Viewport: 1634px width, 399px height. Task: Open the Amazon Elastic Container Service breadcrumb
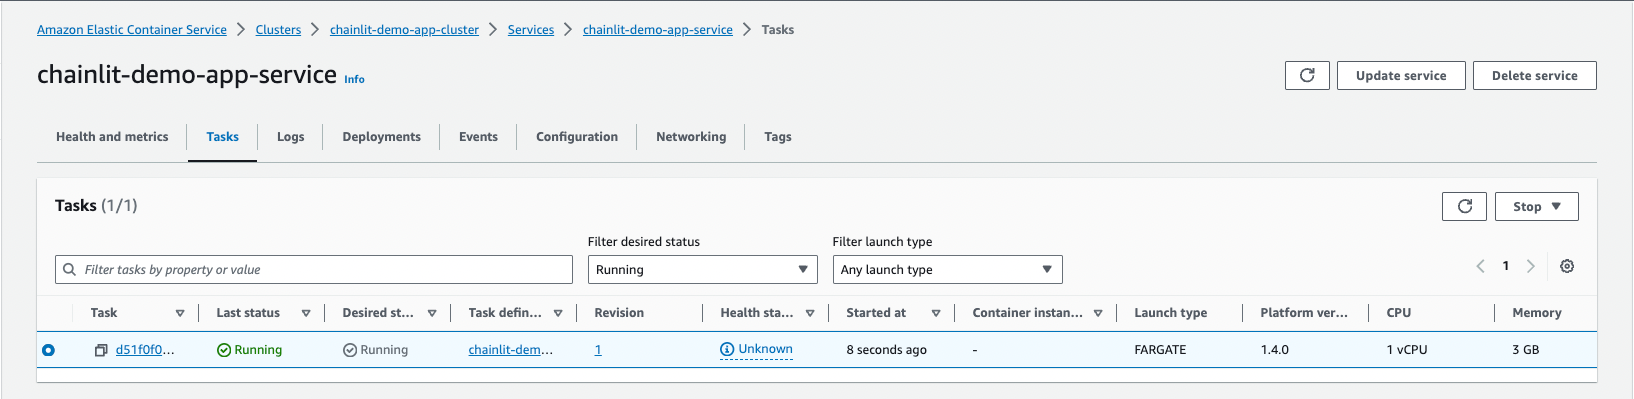pos(132,30)
